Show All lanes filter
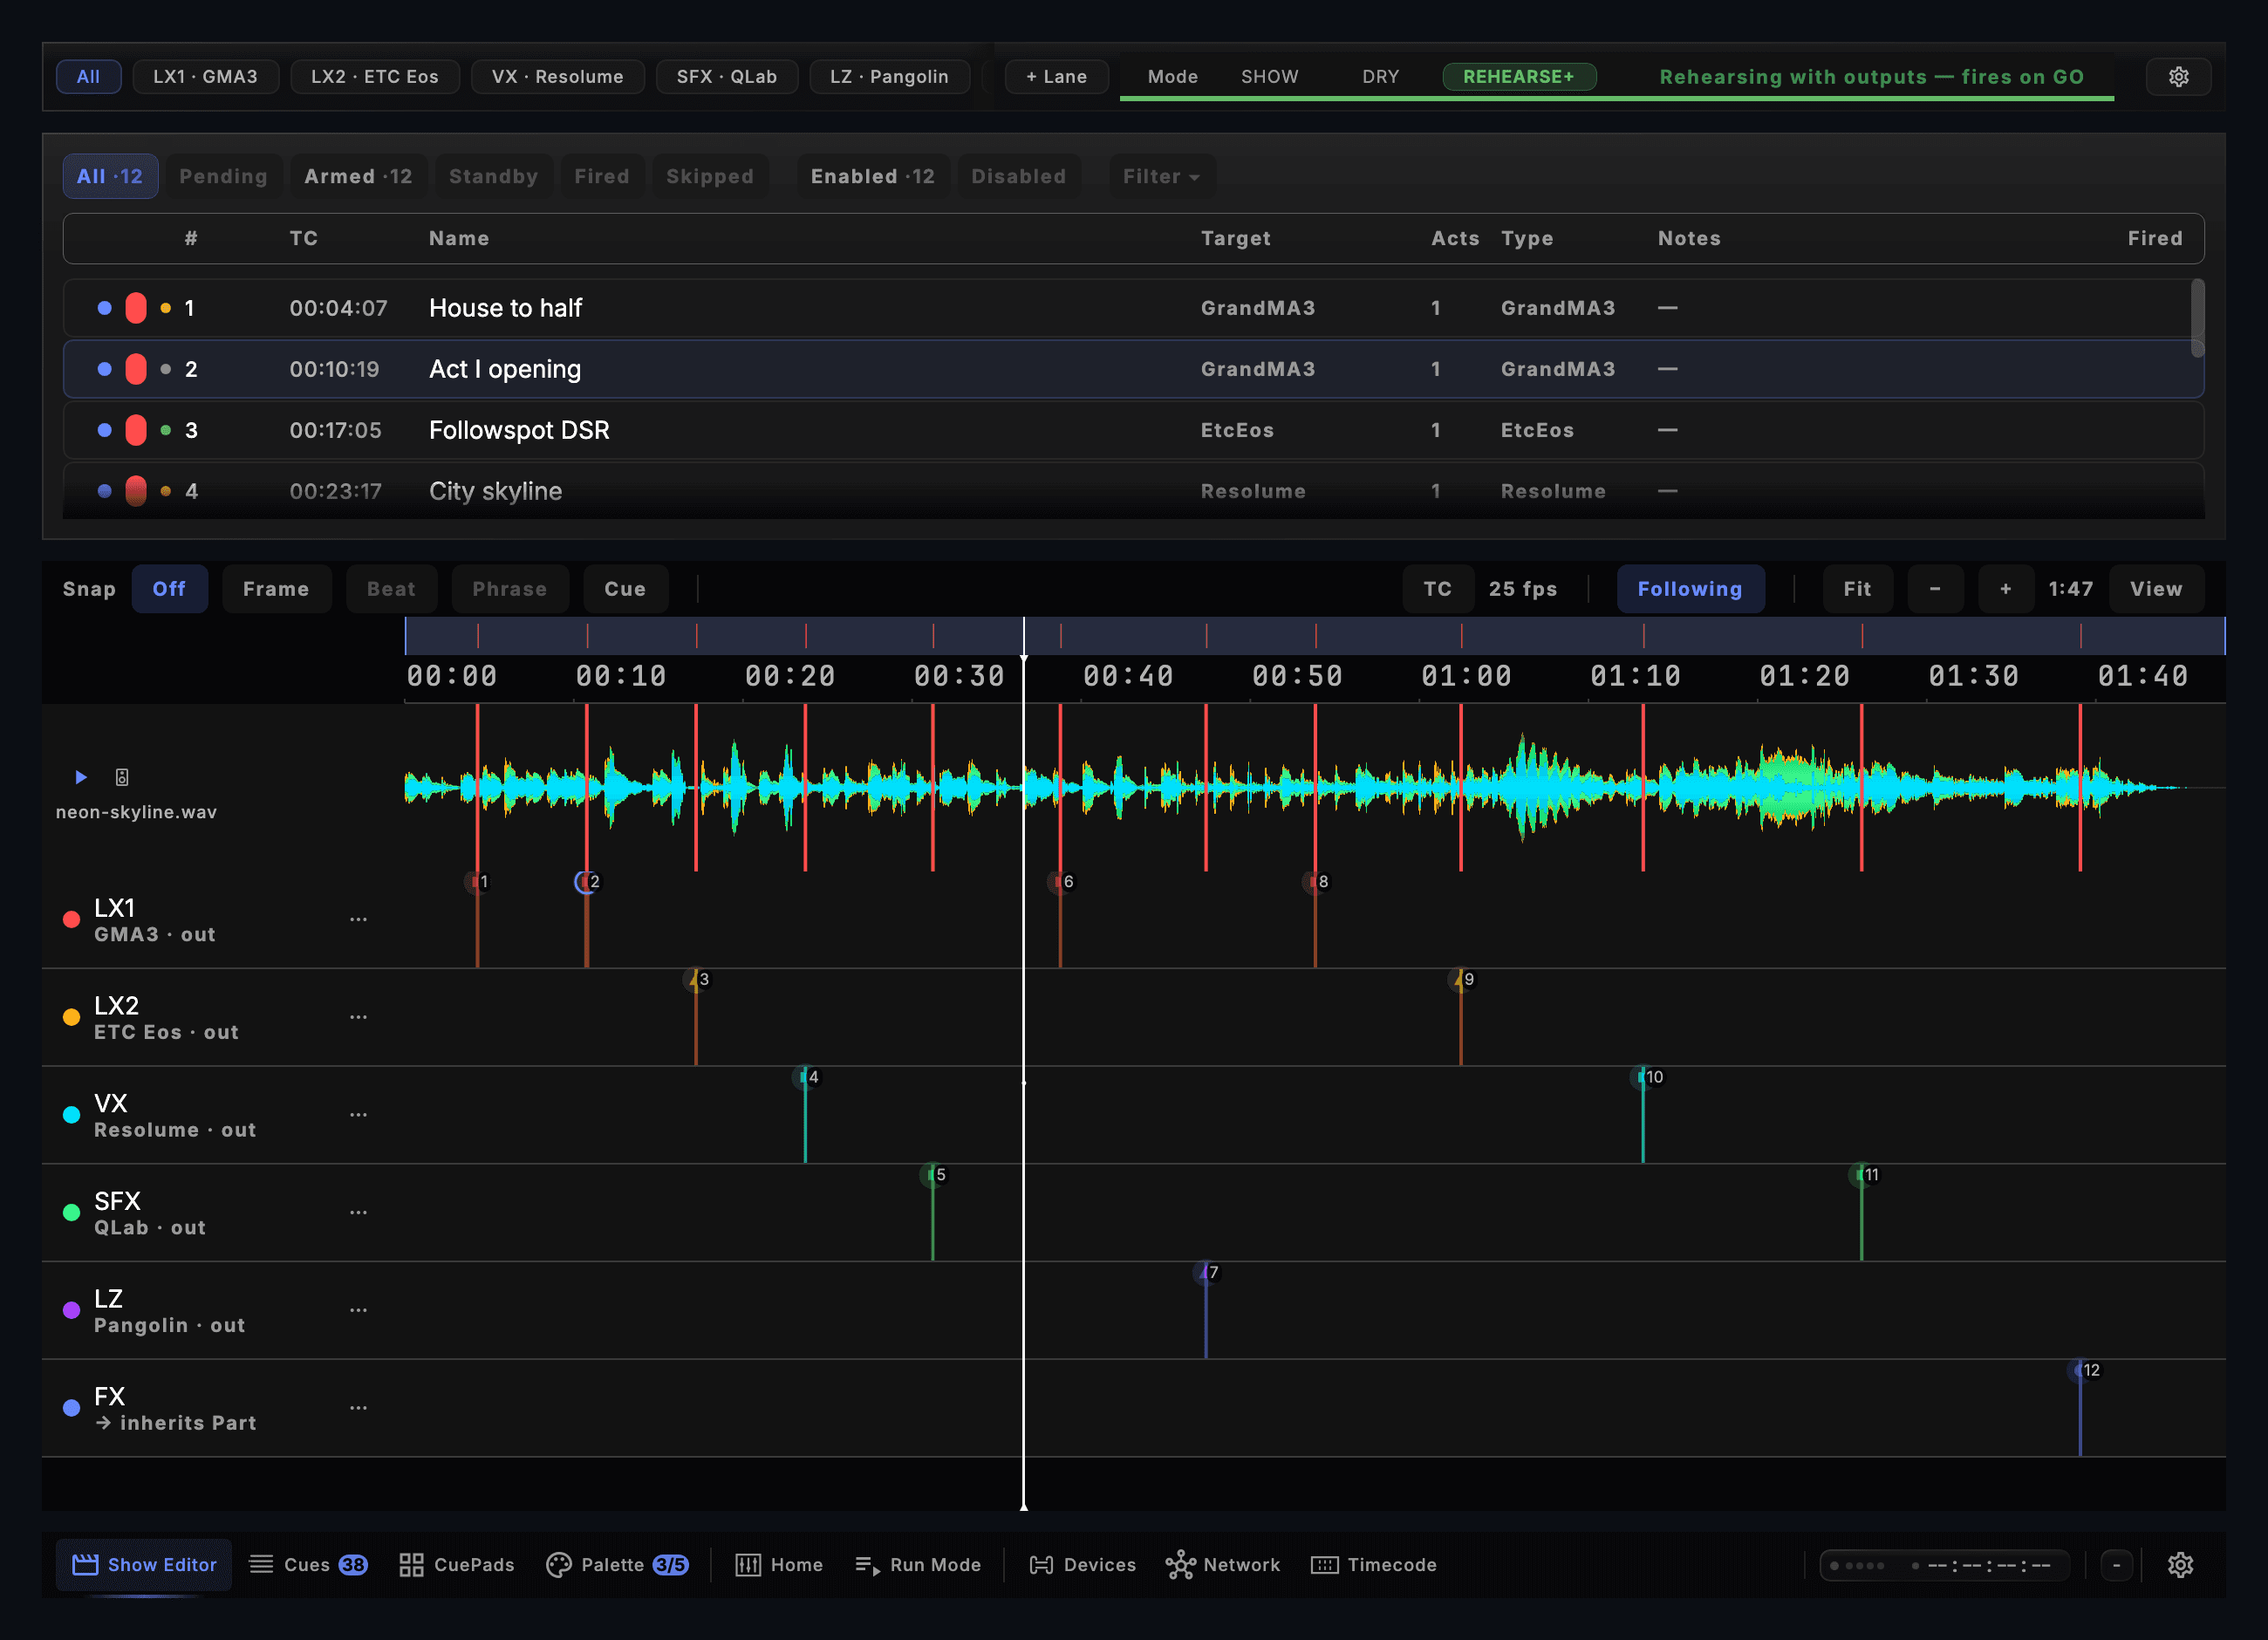The image size is (2268, 1640). [x=88, y=77]
